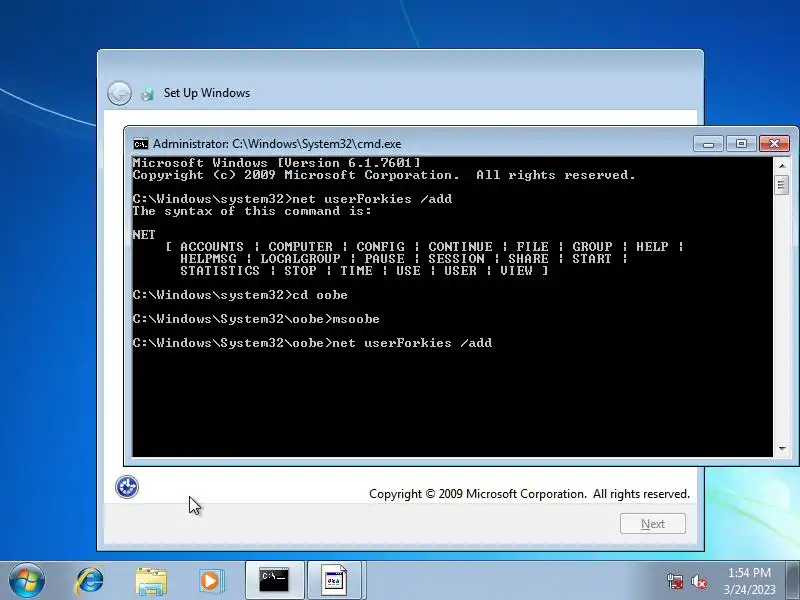Switch to the Set Up Windows taskbar button
Screen dimensions: 800x600
334,580
